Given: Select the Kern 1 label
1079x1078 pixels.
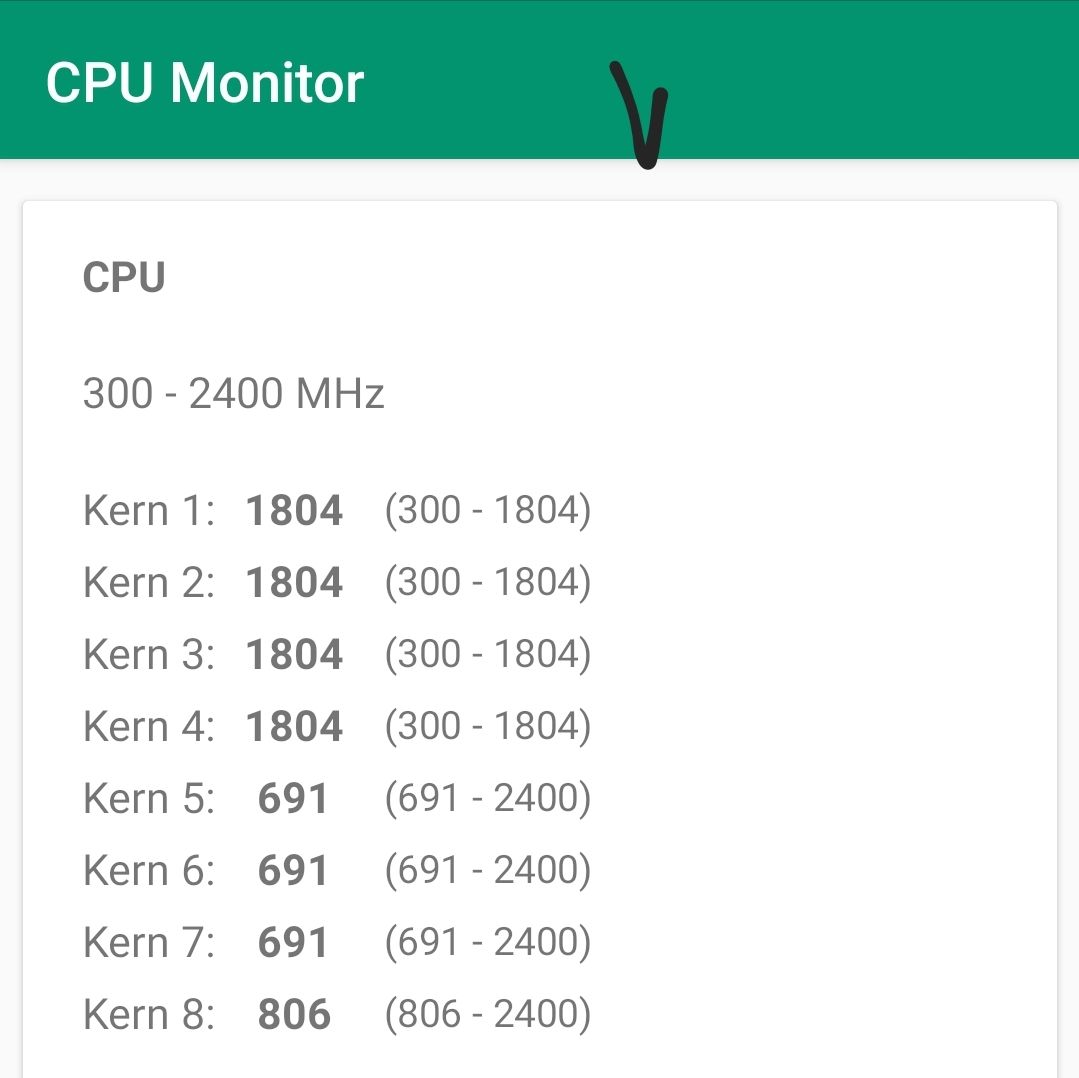Looking at the screenshot, I should click(149, 511).
